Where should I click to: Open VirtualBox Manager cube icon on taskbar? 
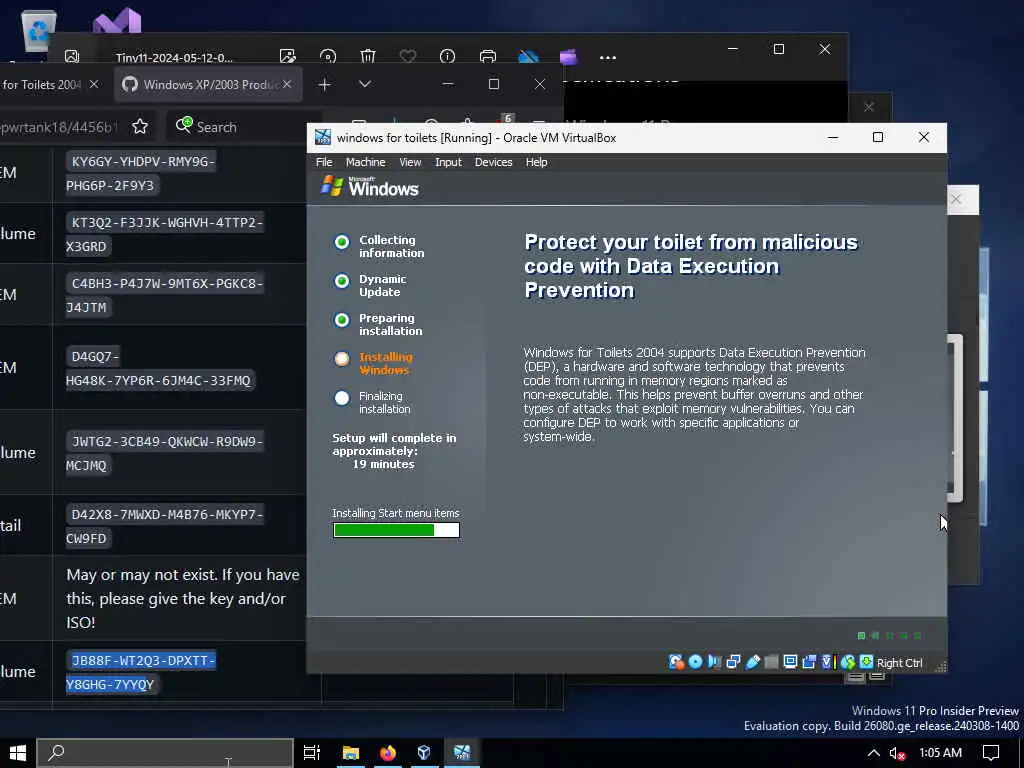tap(424, 753)
